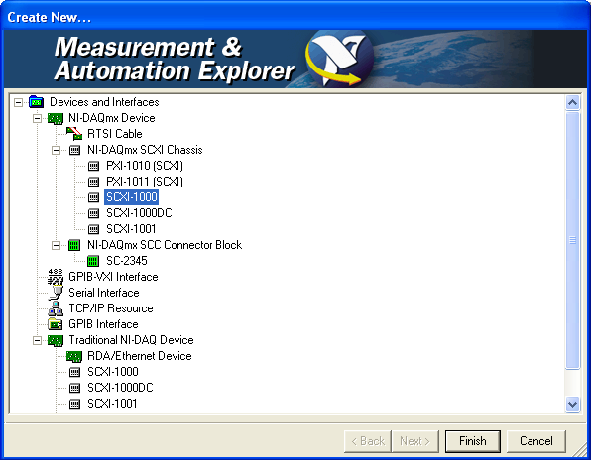The image size is (591, 460).
Task: Select the PXI-1010 (SCXI) entry
Action: (x=144, y=166)
